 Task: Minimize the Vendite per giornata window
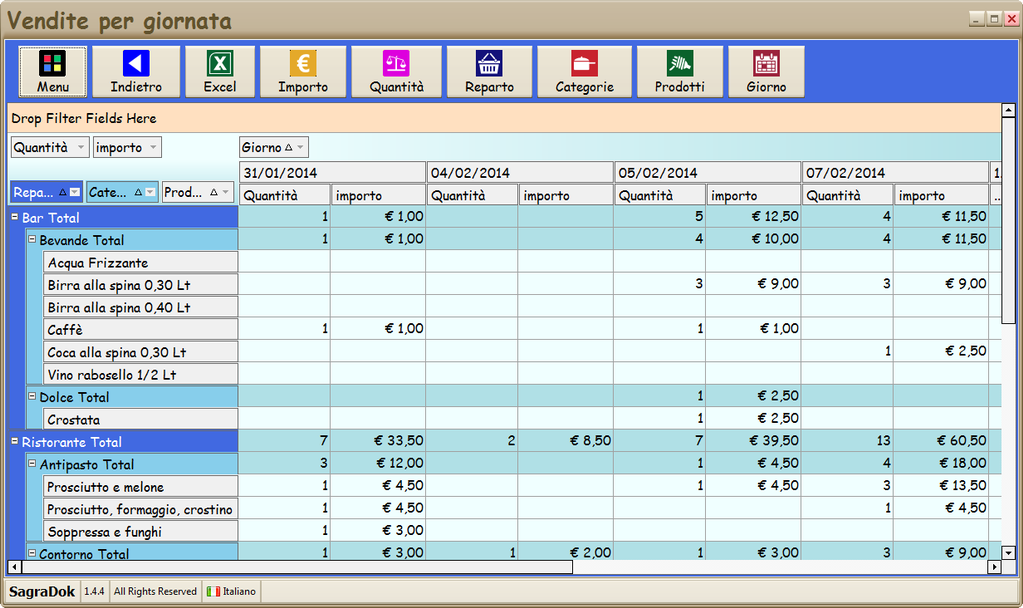click(x=977, y=19)
